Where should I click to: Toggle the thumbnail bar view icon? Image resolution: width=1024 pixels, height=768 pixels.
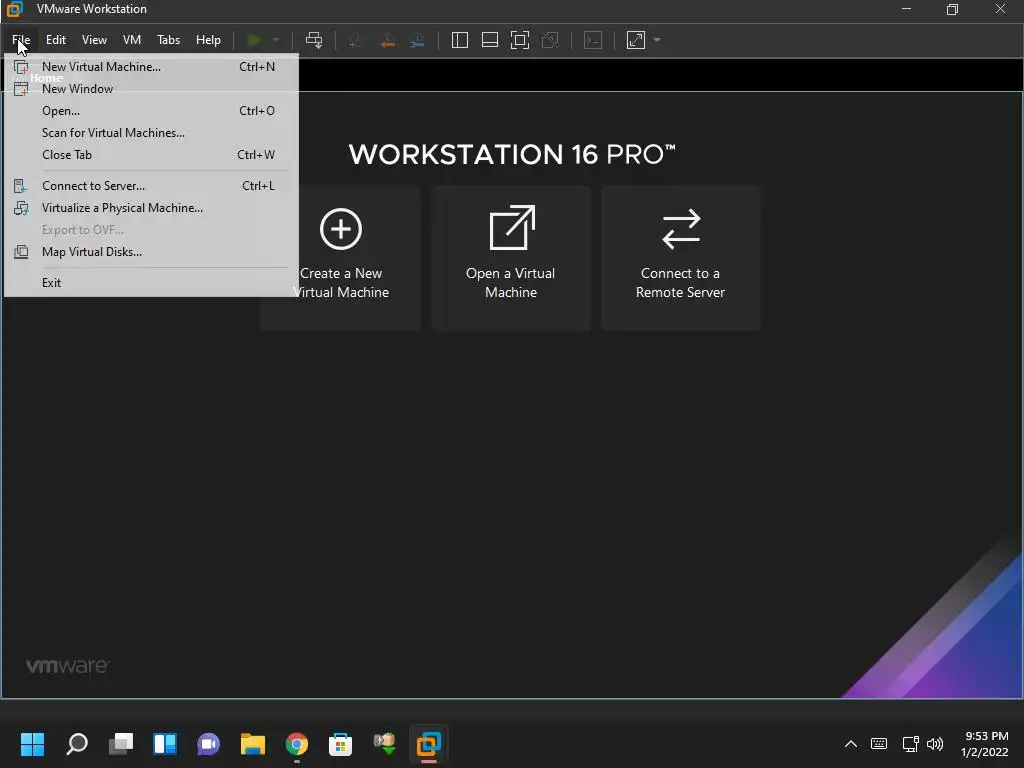(x=490, y=40)
